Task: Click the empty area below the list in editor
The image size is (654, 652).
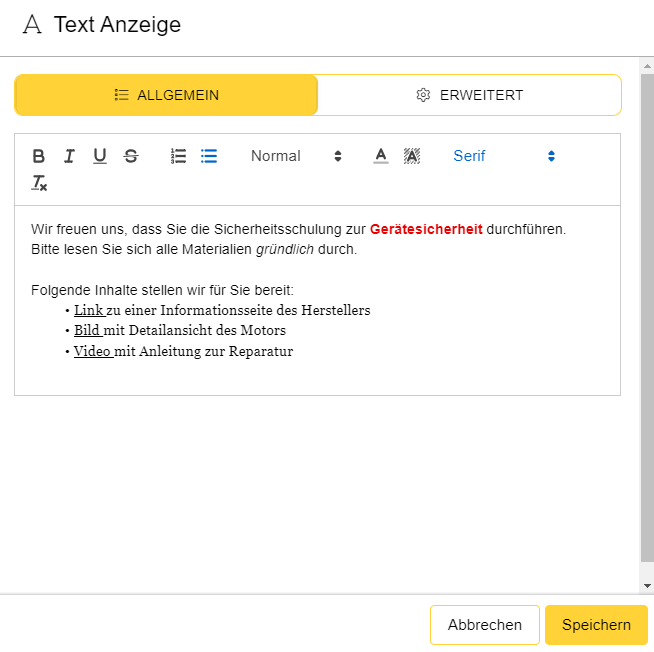Action: click(317, 377)
